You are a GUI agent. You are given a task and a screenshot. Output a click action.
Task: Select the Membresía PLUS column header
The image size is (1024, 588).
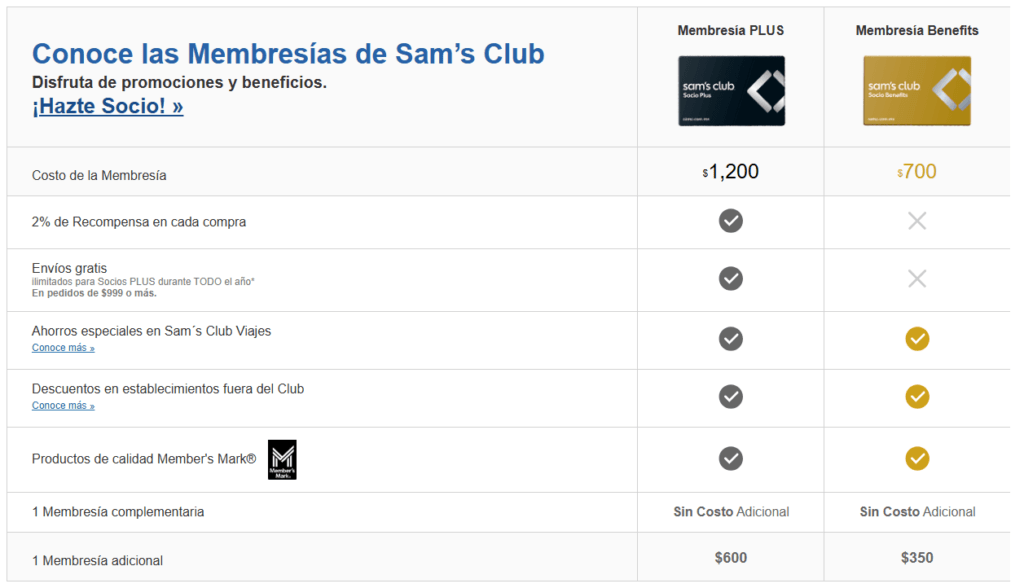click(x=731, y=30)
